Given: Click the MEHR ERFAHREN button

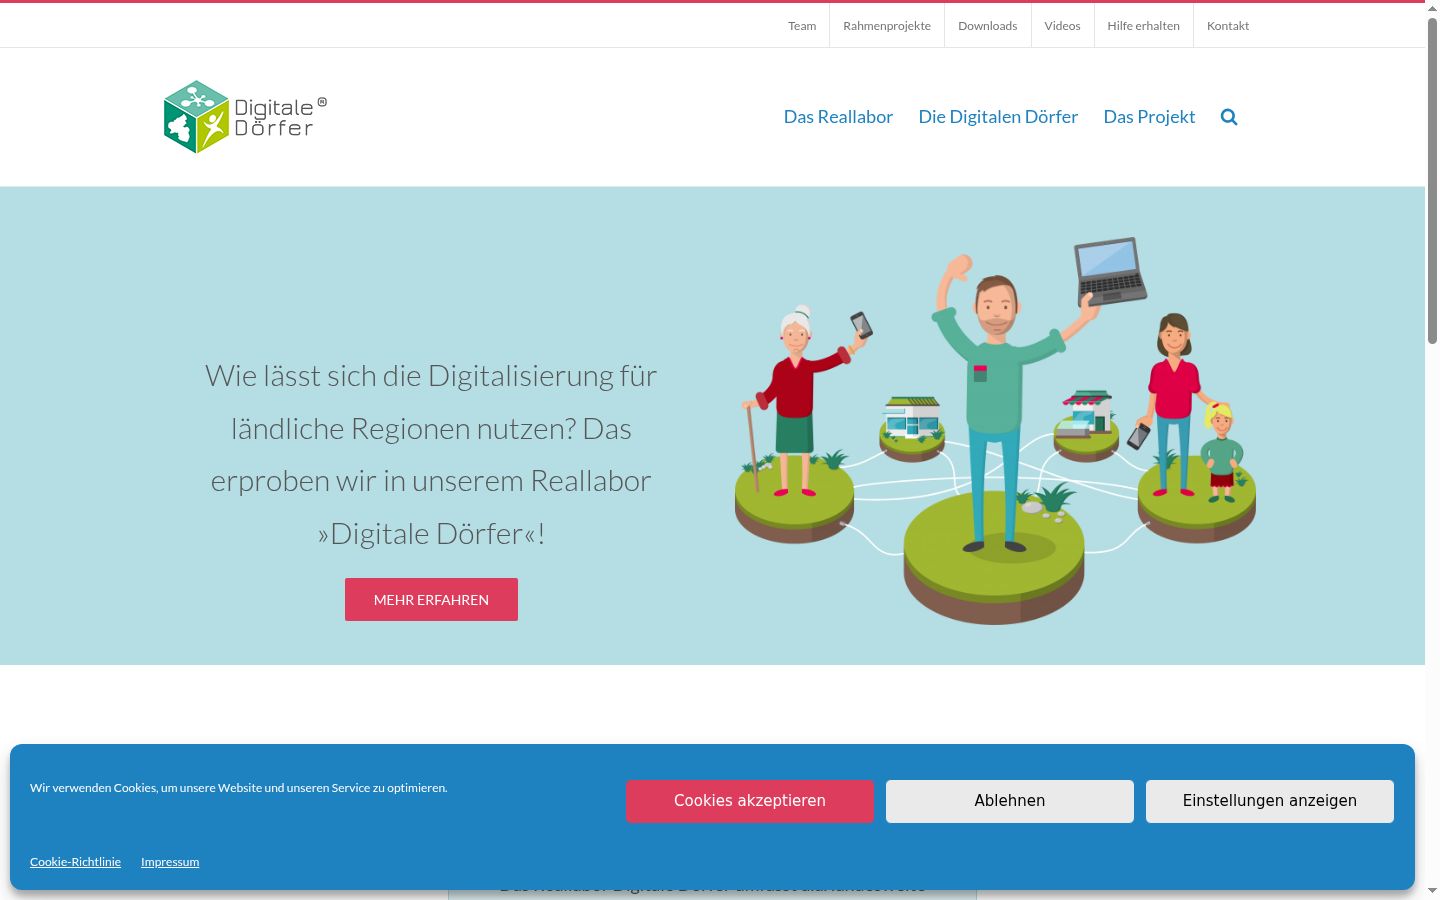Looking at the screenshot, I should click(431, 599).
